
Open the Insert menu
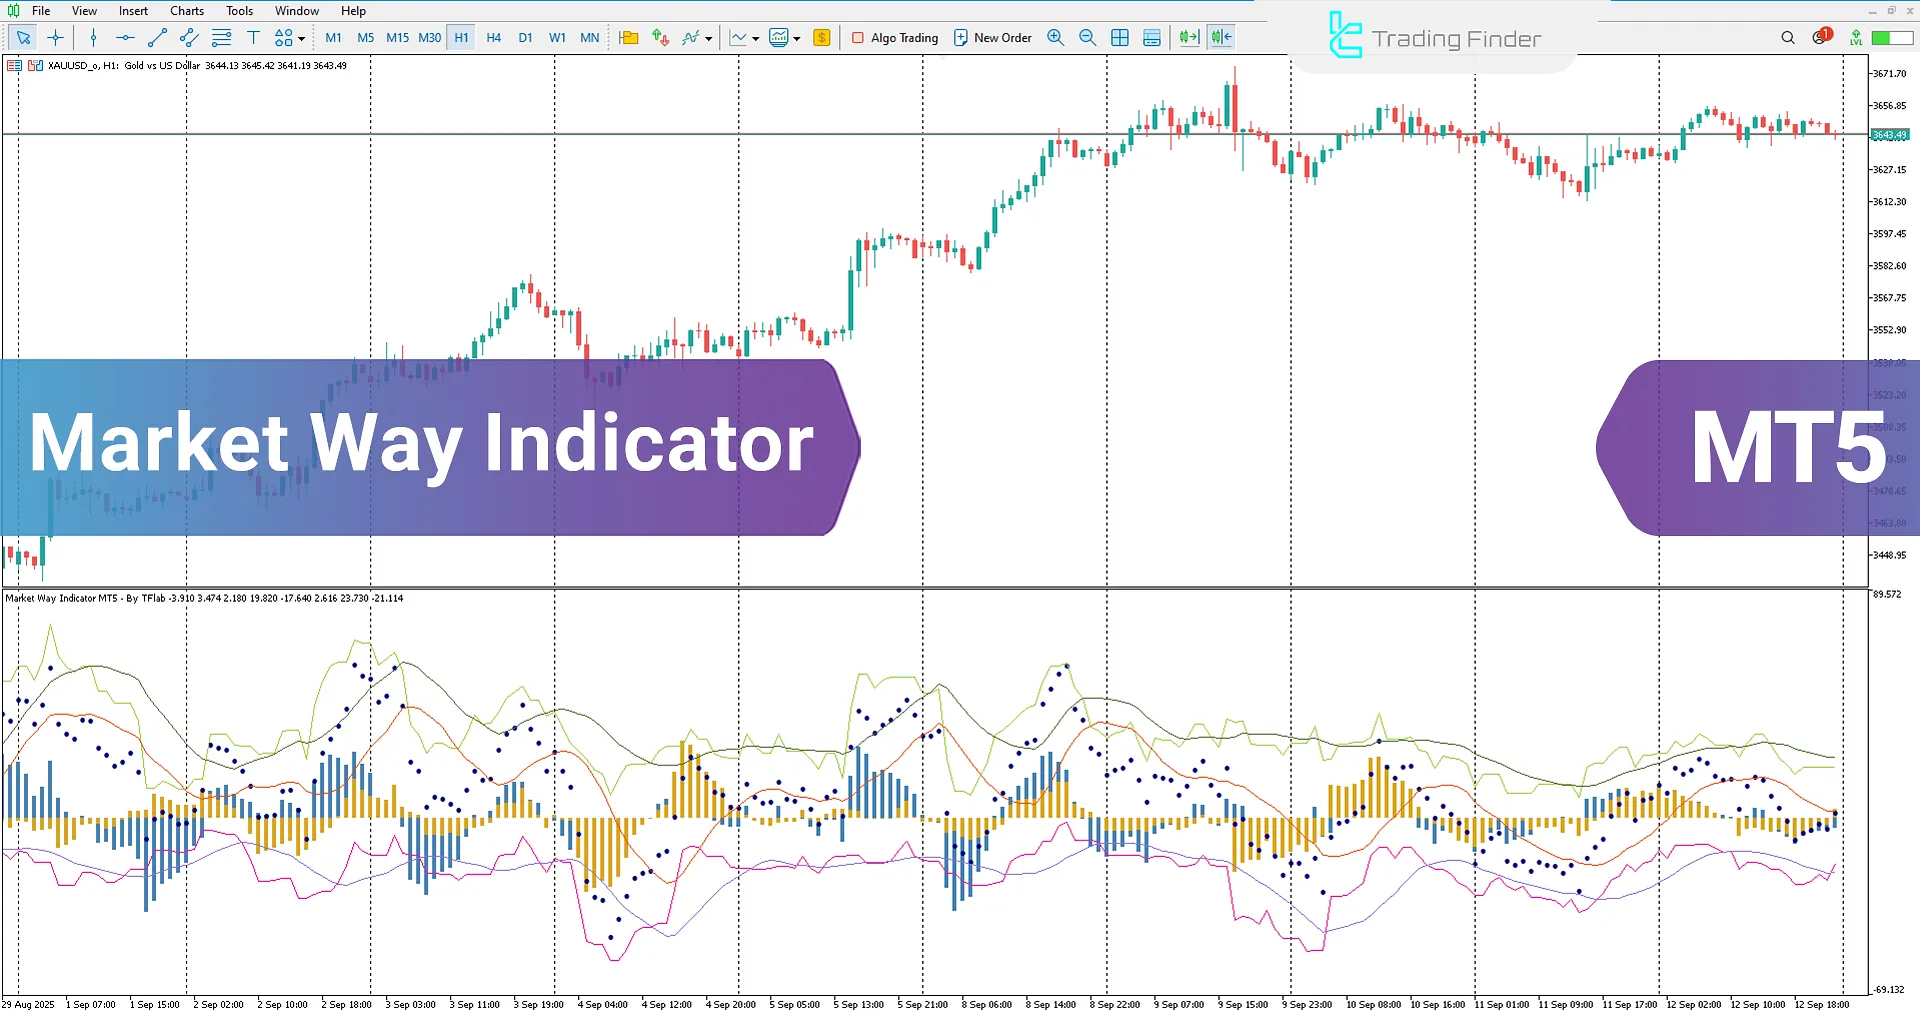coord(133,11)
